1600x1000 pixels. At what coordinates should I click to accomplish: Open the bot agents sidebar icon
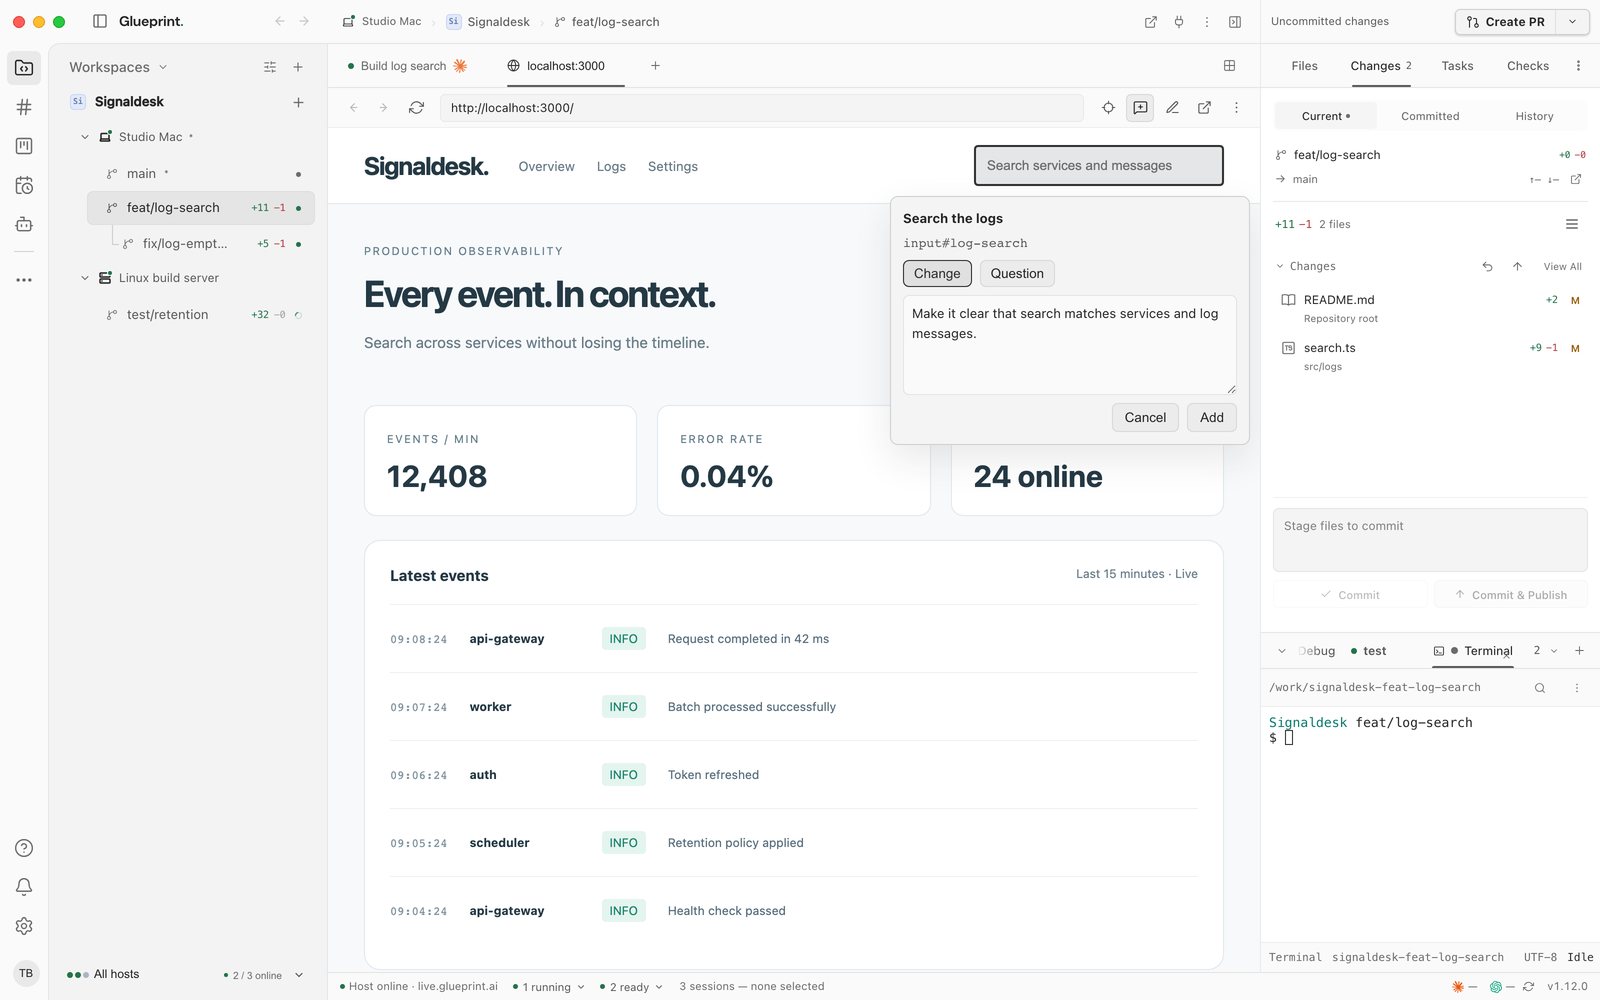(x=24, y=224)
